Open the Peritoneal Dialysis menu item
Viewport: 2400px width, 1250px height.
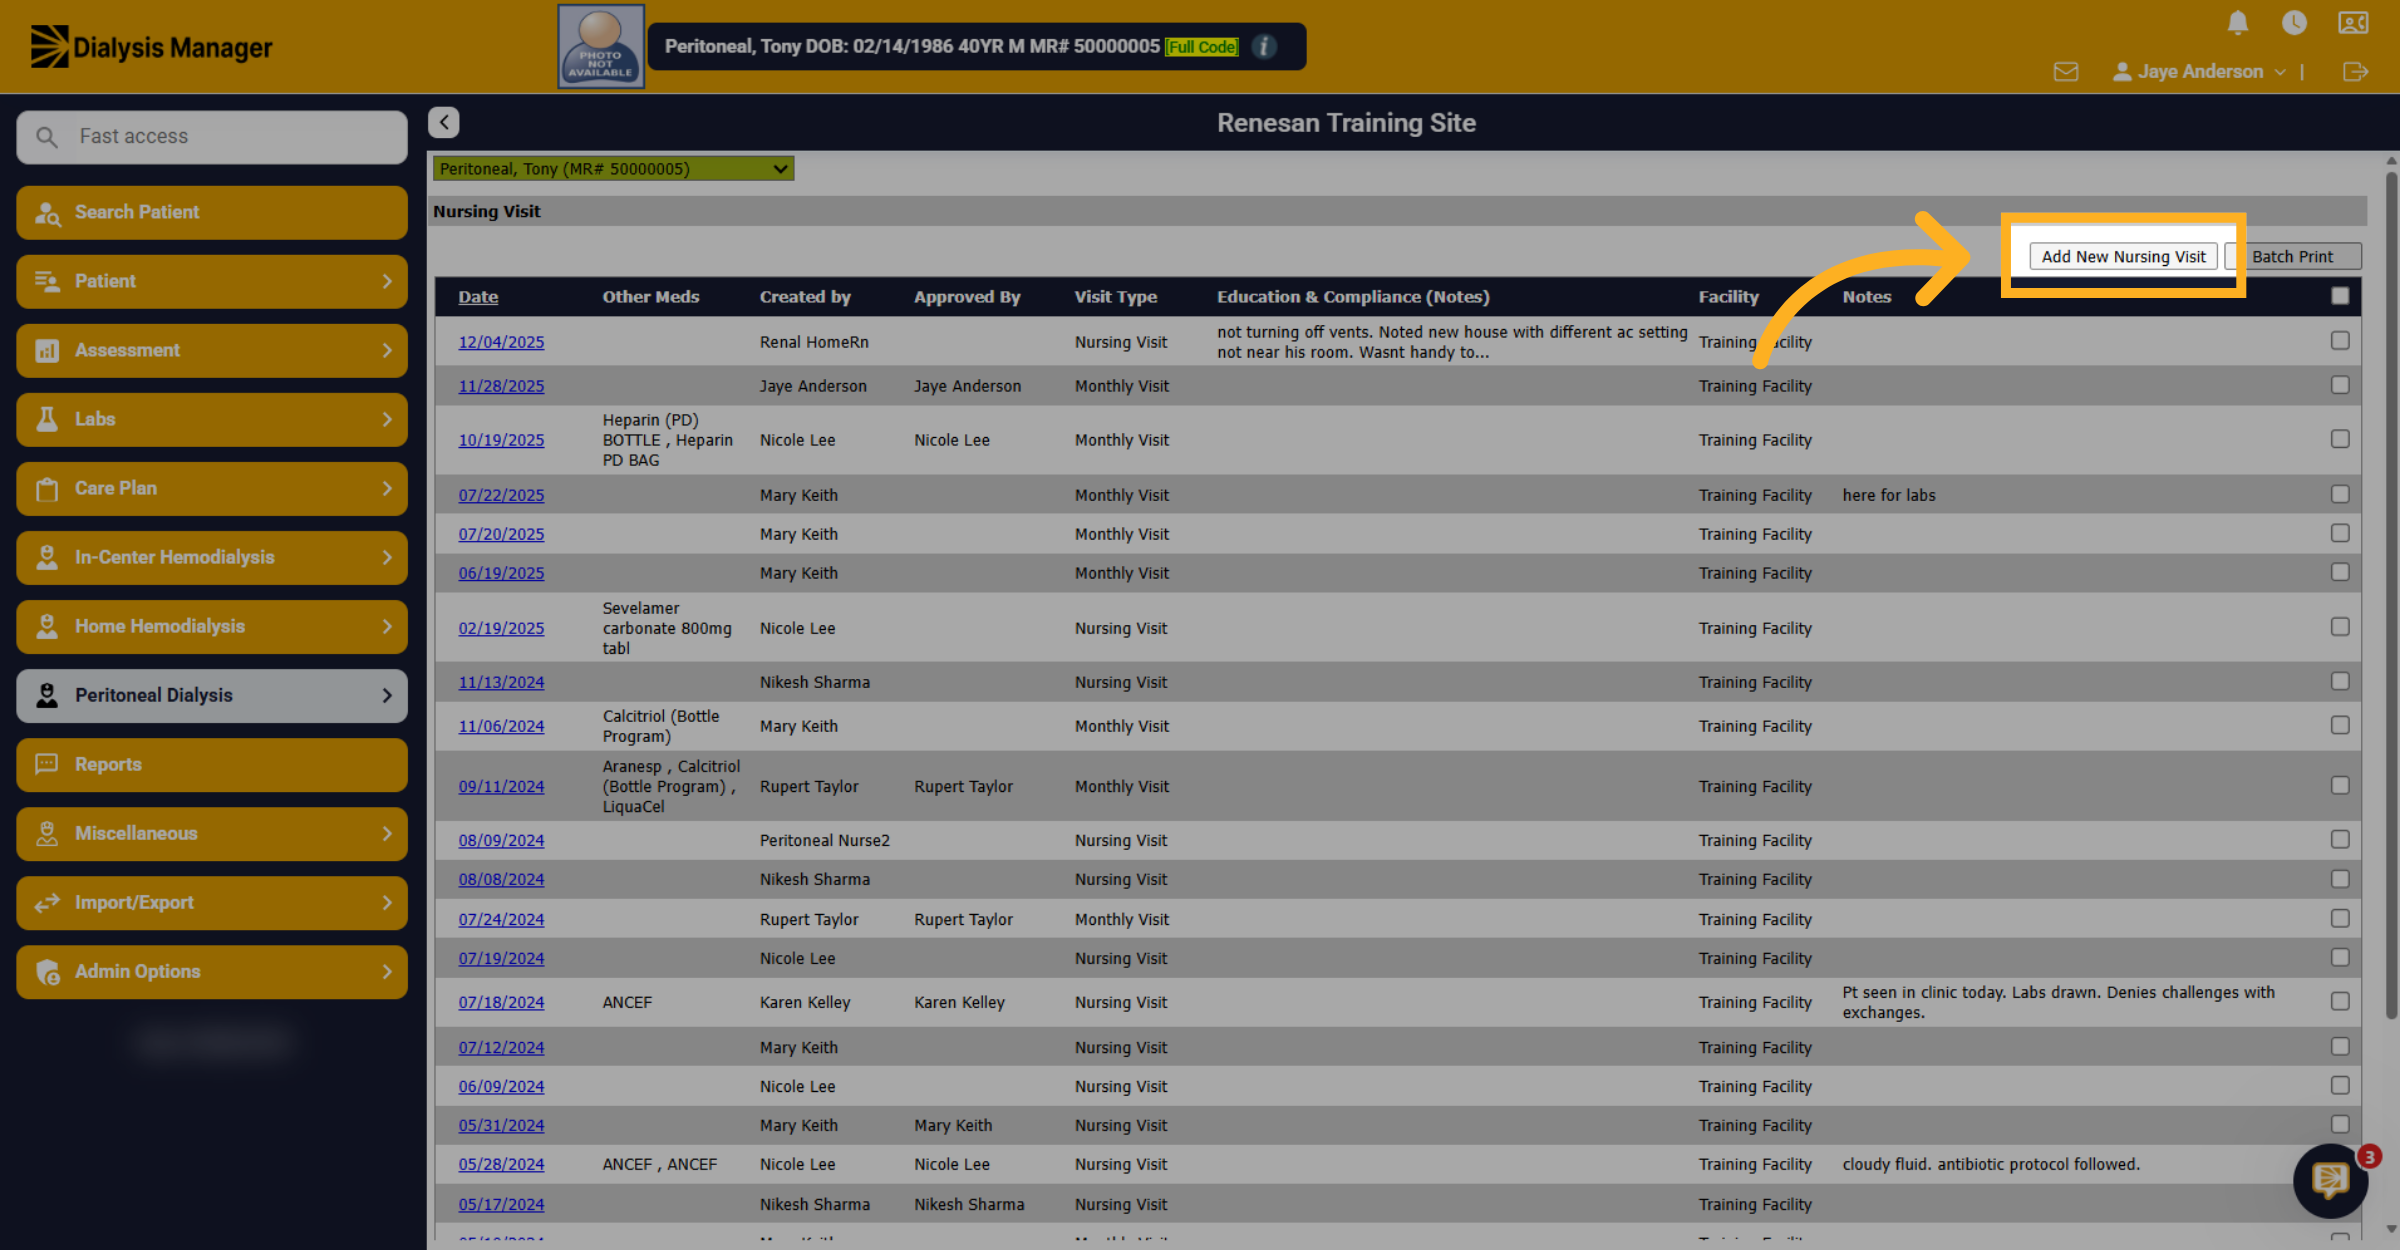(212, 695)
